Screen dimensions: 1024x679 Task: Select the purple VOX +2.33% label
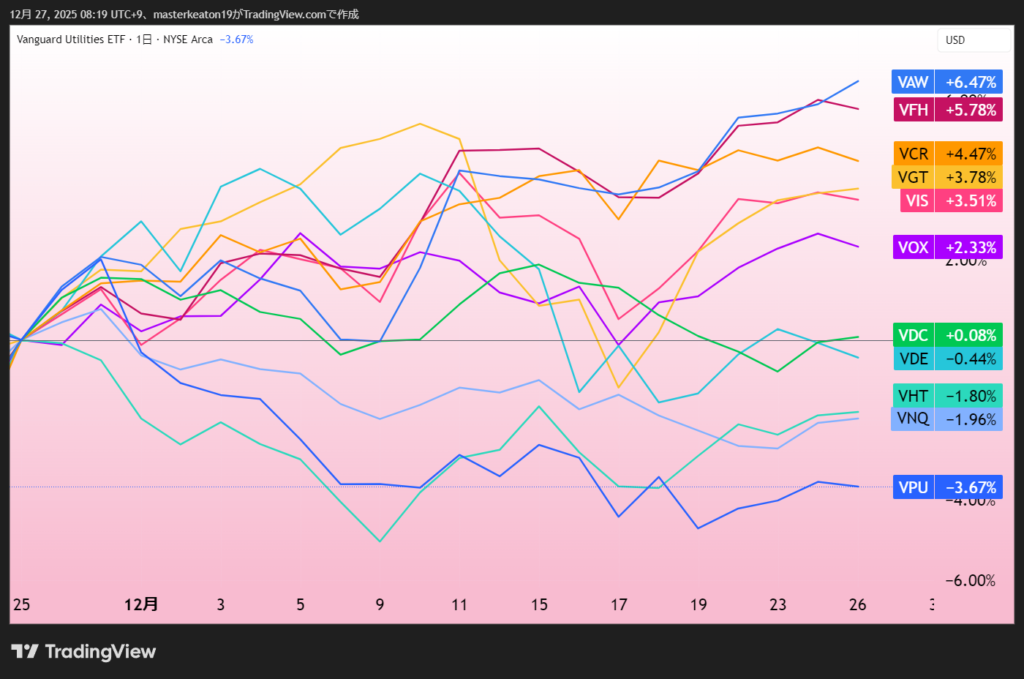pyautogui.click(x=947, y=247)
